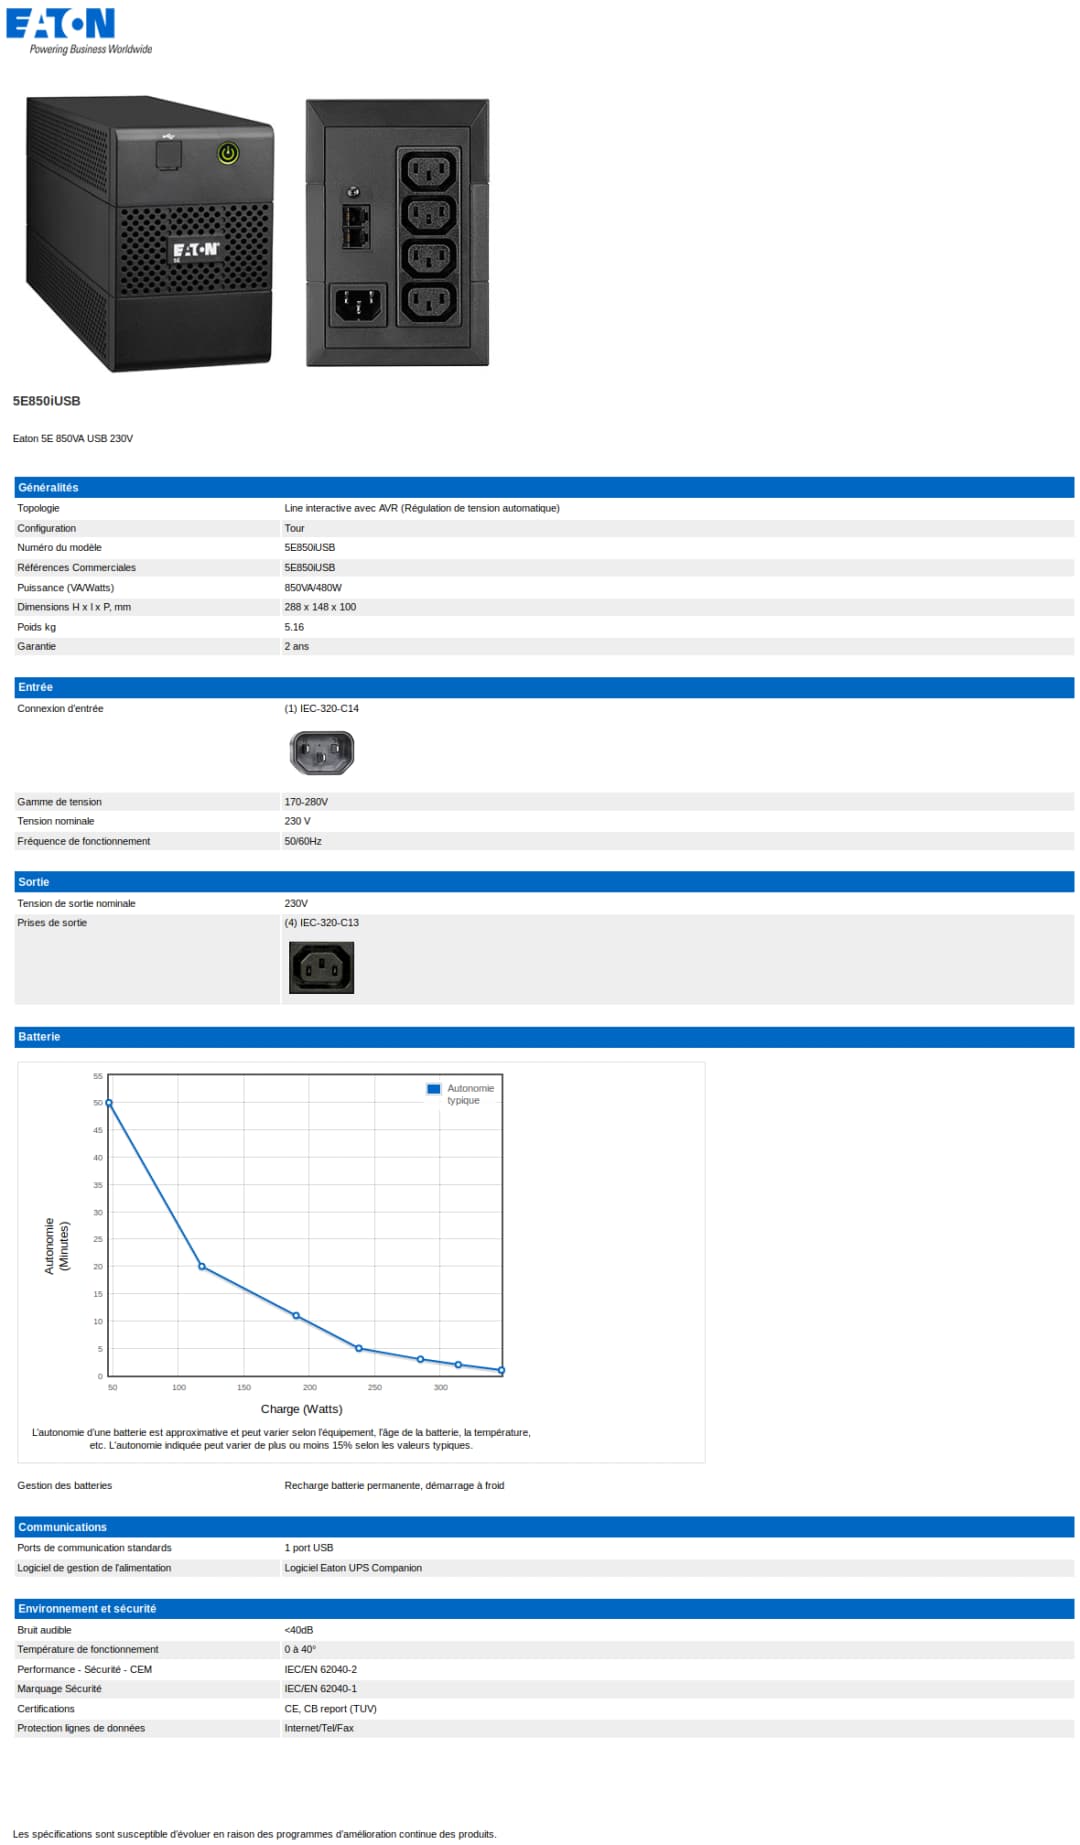1080x1845 pixels.
Task: Click 'Recharge batterie permanente, démarrage à froid'
Action: coord(394,1486)
